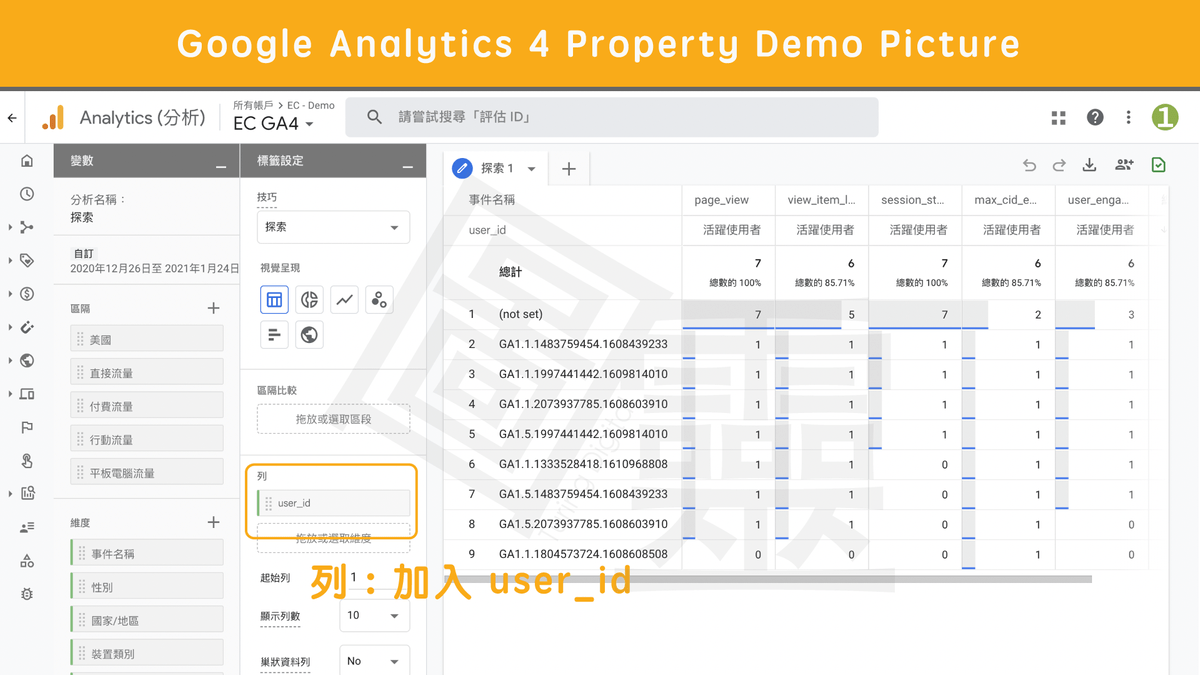Open the 技巧 technique dropdown showing 探索
The width and height of the screenshot is (1200, 675).
tap(333, 227)
